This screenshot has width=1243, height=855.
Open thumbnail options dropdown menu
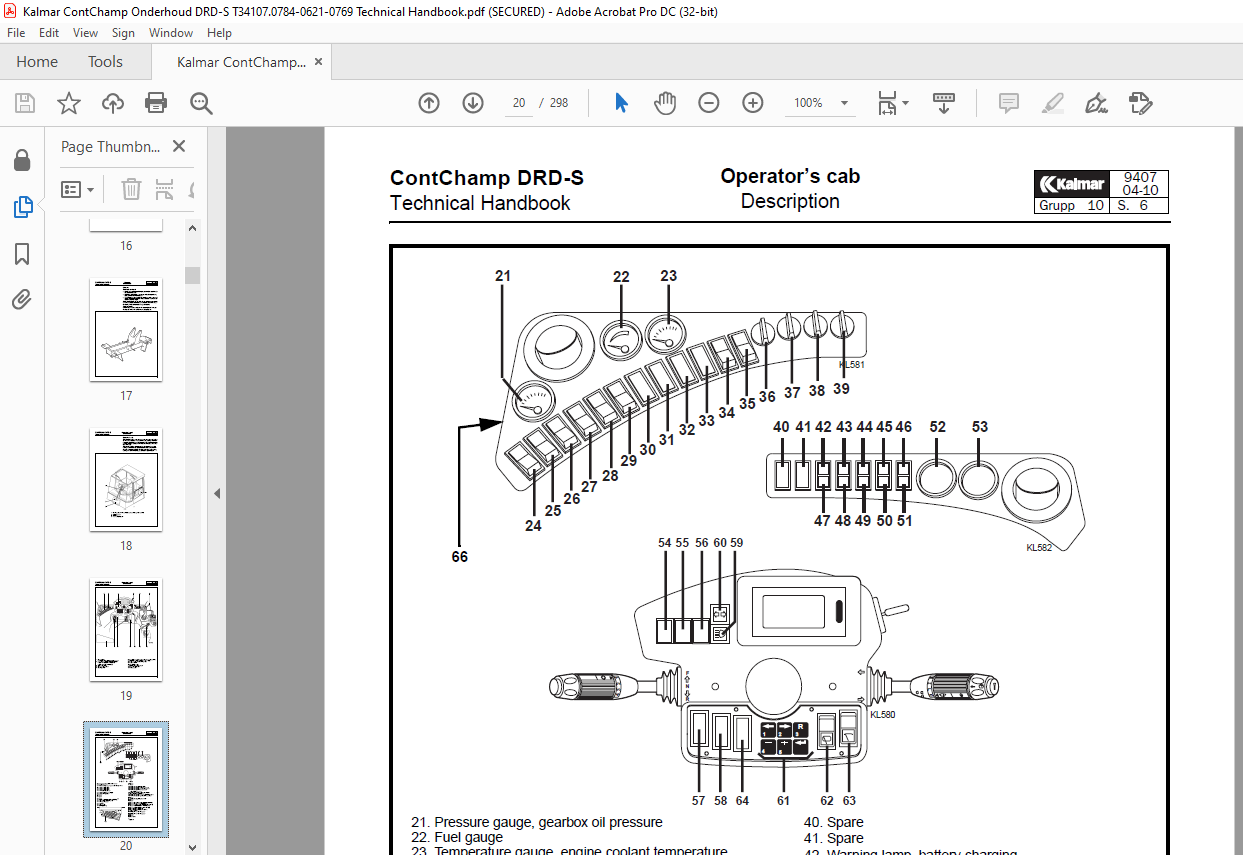[78, 189]
